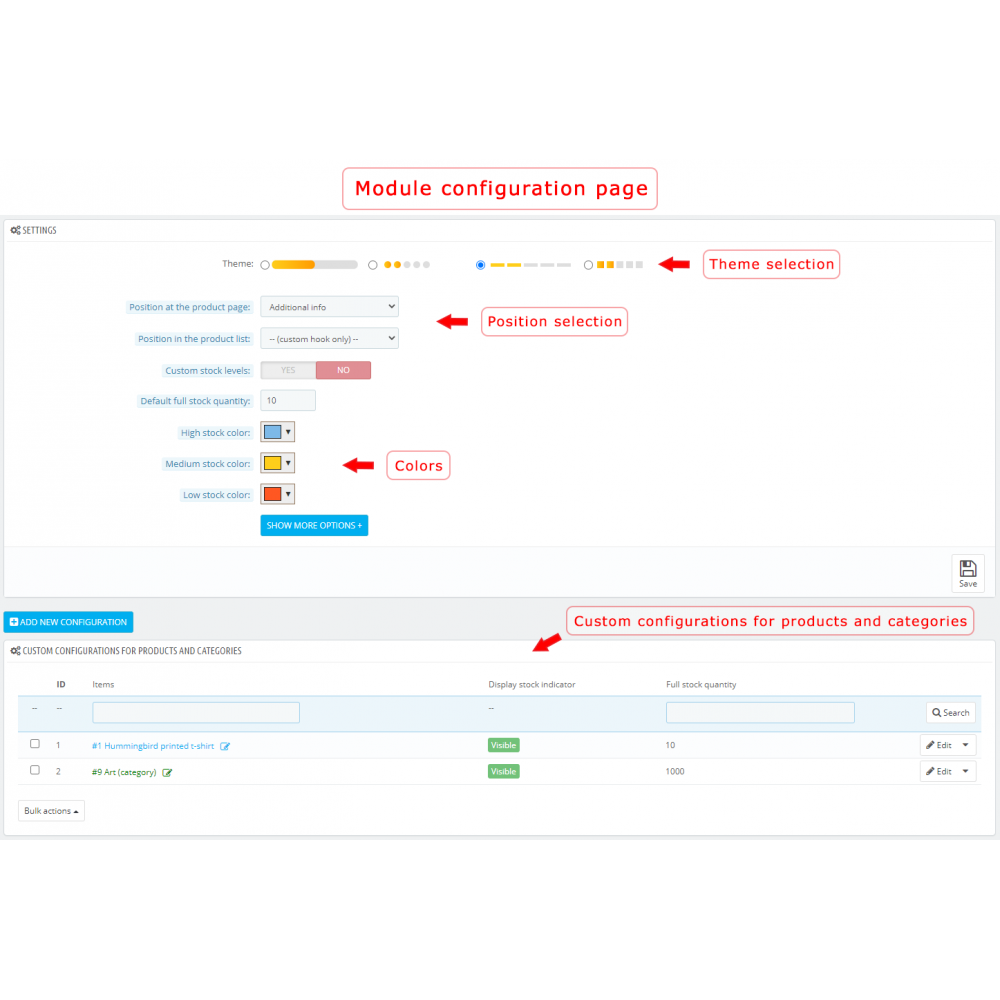Click the Custom Configurations gear icon
The height and width of the screenshot is (1000, 1000).
(x=14, y=650)
